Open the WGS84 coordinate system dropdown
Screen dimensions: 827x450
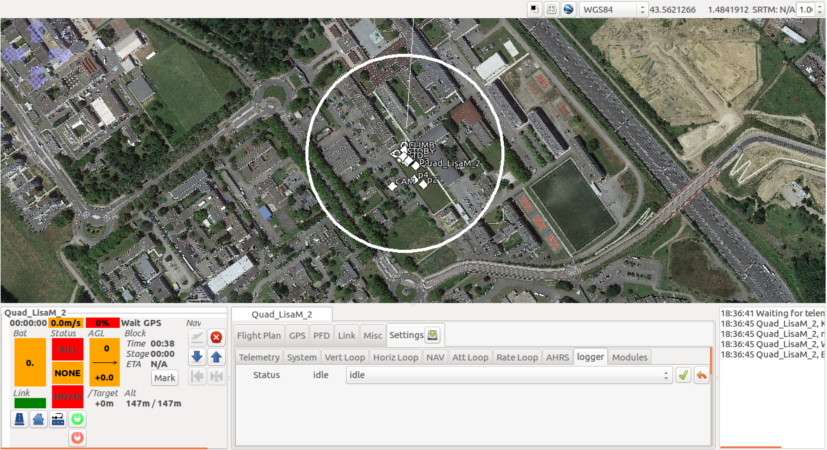[613, 9]
